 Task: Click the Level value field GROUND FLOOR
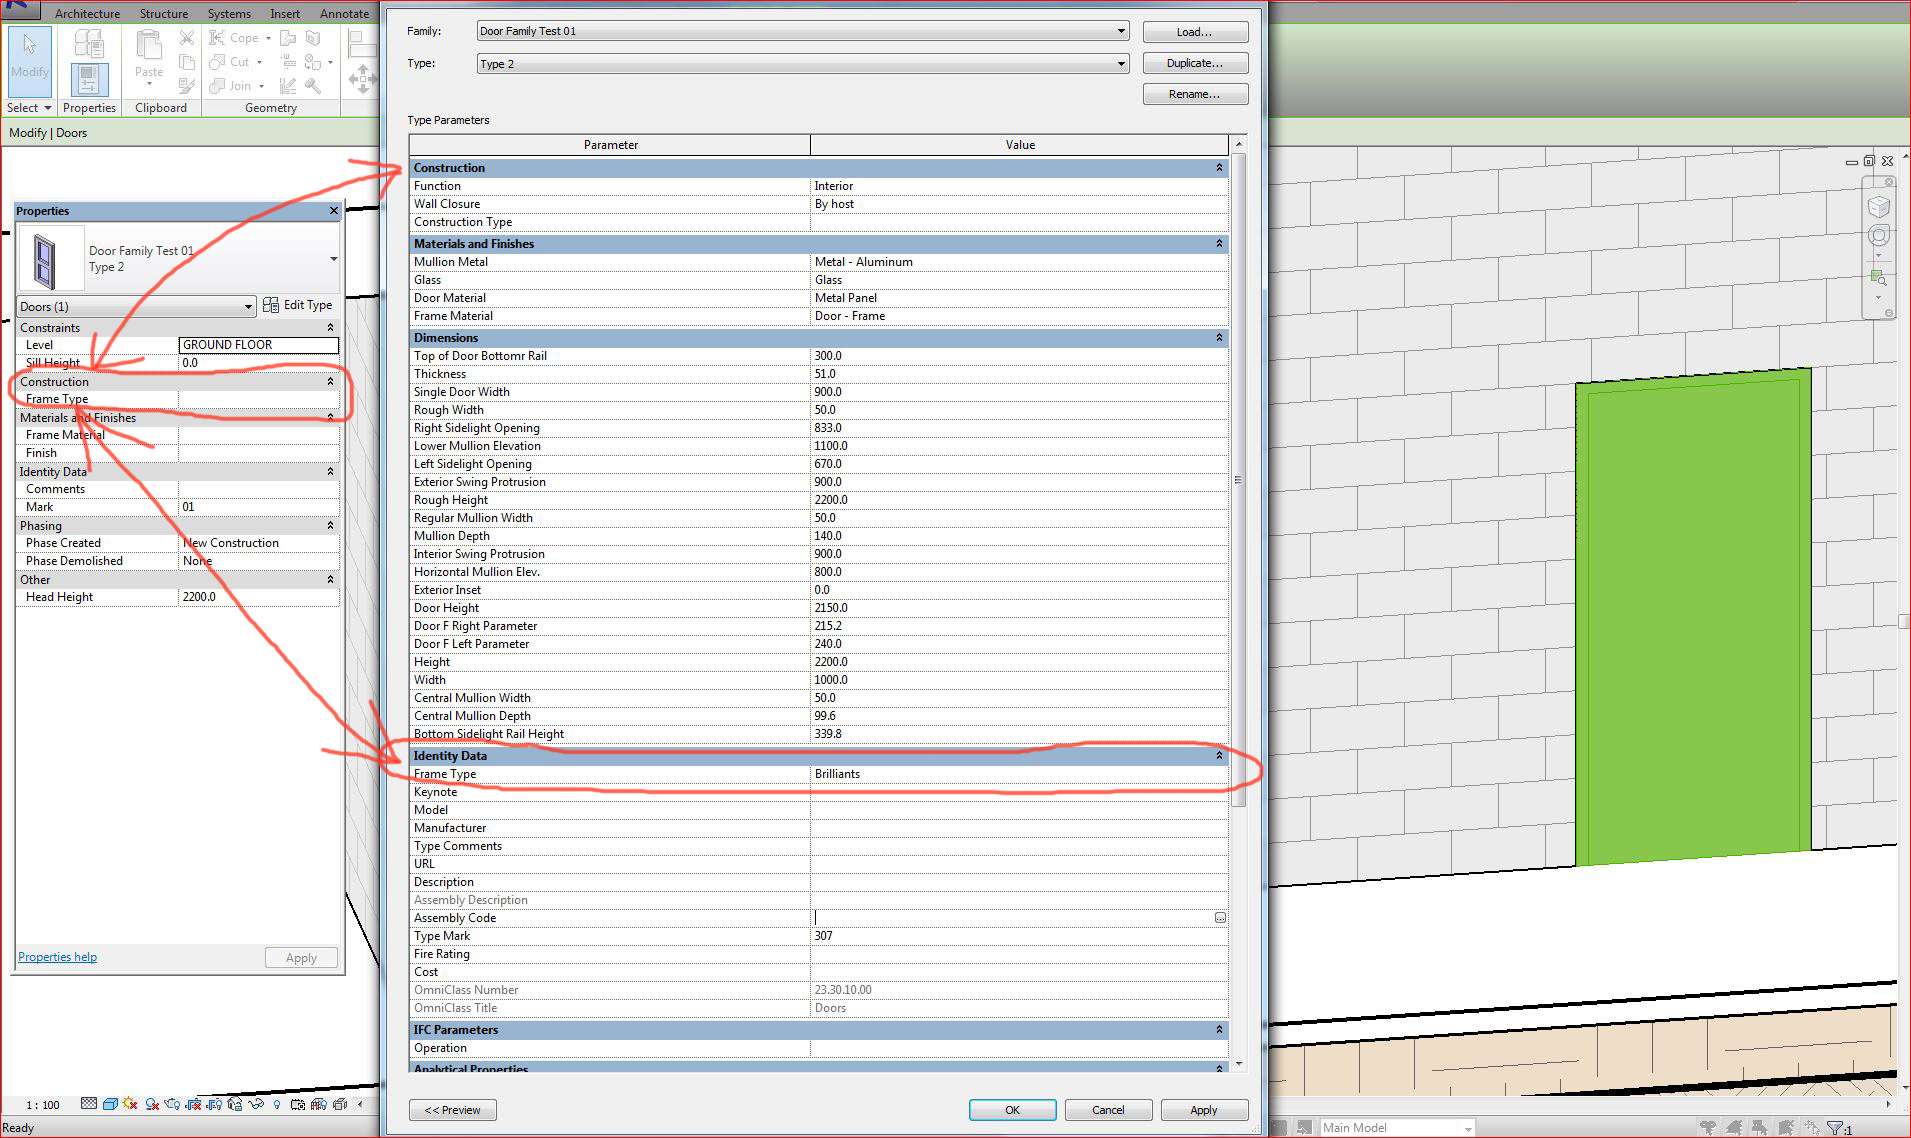pos(259,345)
